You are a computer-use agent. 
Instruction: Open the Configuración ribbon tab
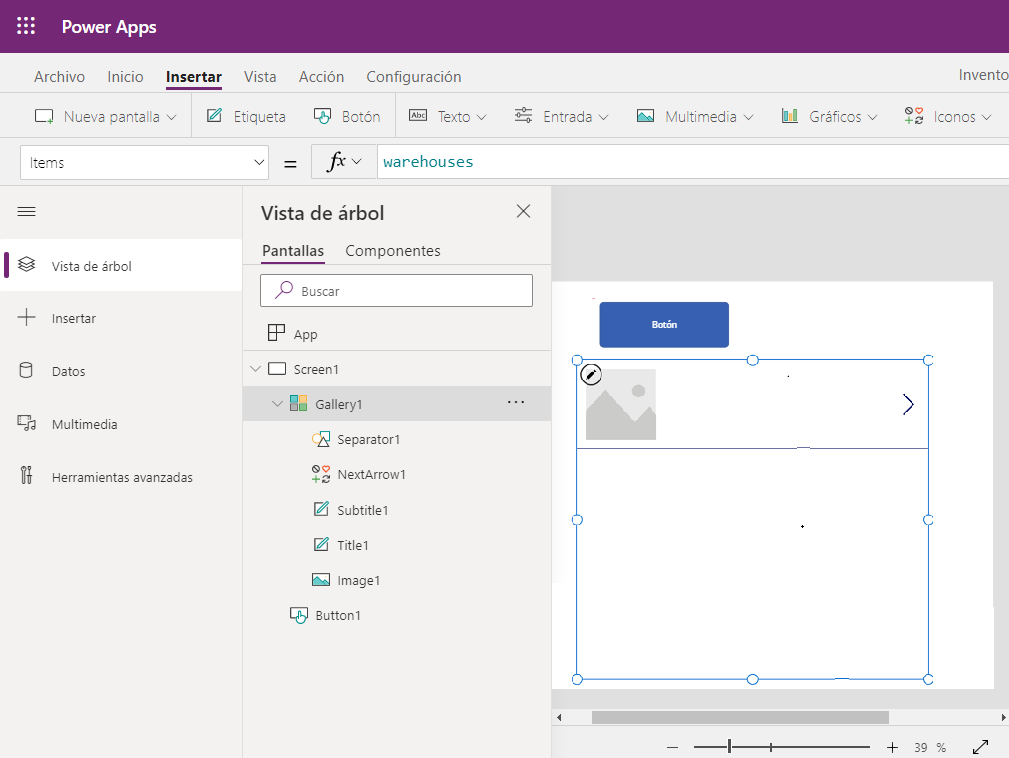(x=414, y=77)
